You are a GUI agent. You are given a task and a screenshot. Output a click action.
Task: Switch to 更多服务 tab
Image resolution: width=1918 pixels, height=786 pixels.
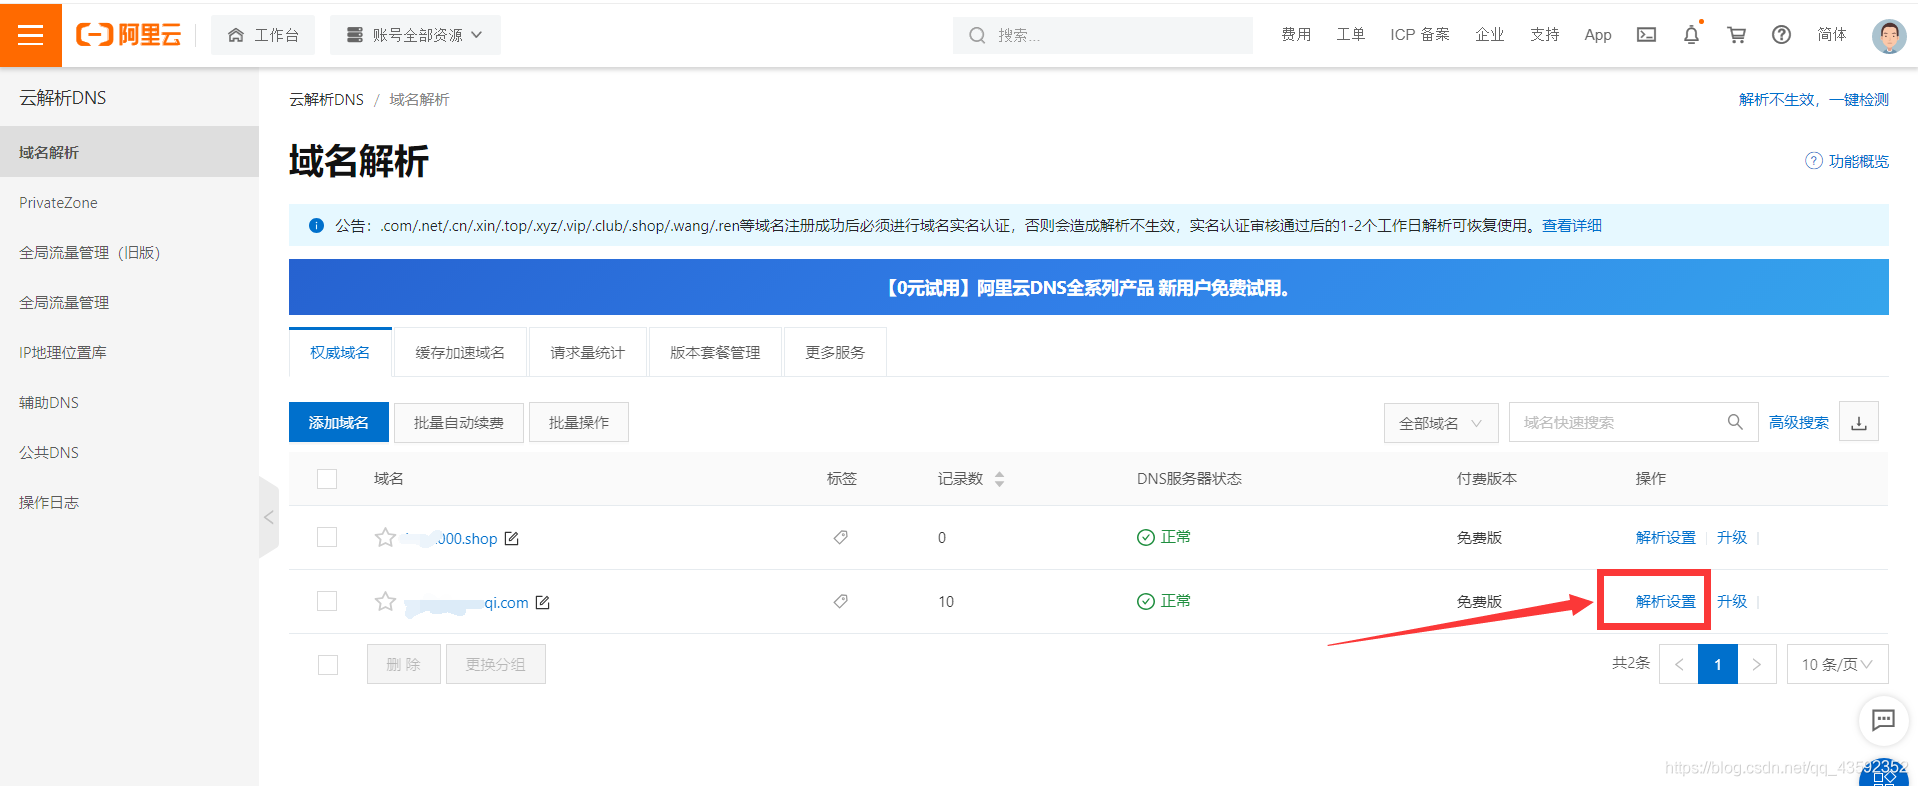[835, 352]
